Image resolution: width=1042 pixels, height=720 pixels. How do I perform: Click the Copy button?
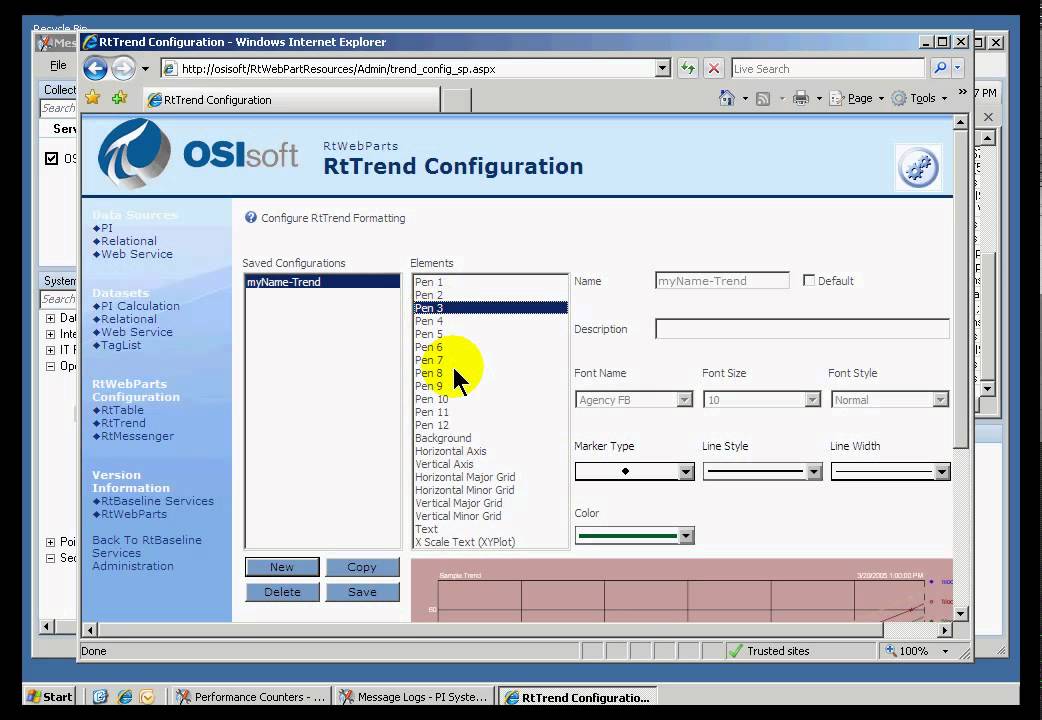point(362,567)
